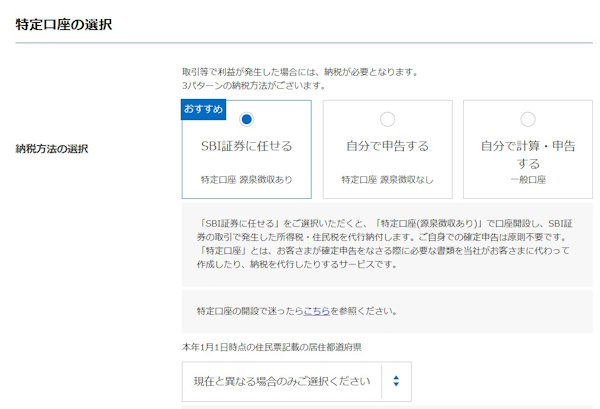Screen dimensions: 600x409
Task: Select the SBI証券に任せる radio button
Action: click(x=246, y=119)
